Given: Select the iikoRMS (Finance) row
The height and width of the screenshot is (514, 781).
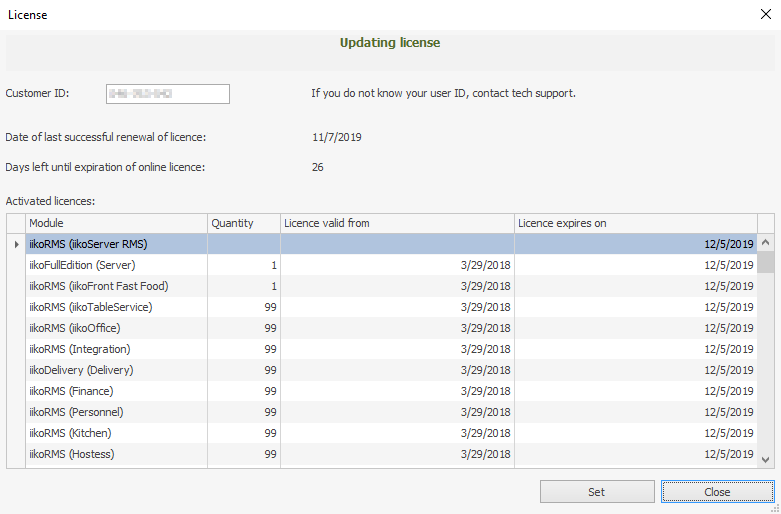Looking at the screenshot, I should coord(116,391).
